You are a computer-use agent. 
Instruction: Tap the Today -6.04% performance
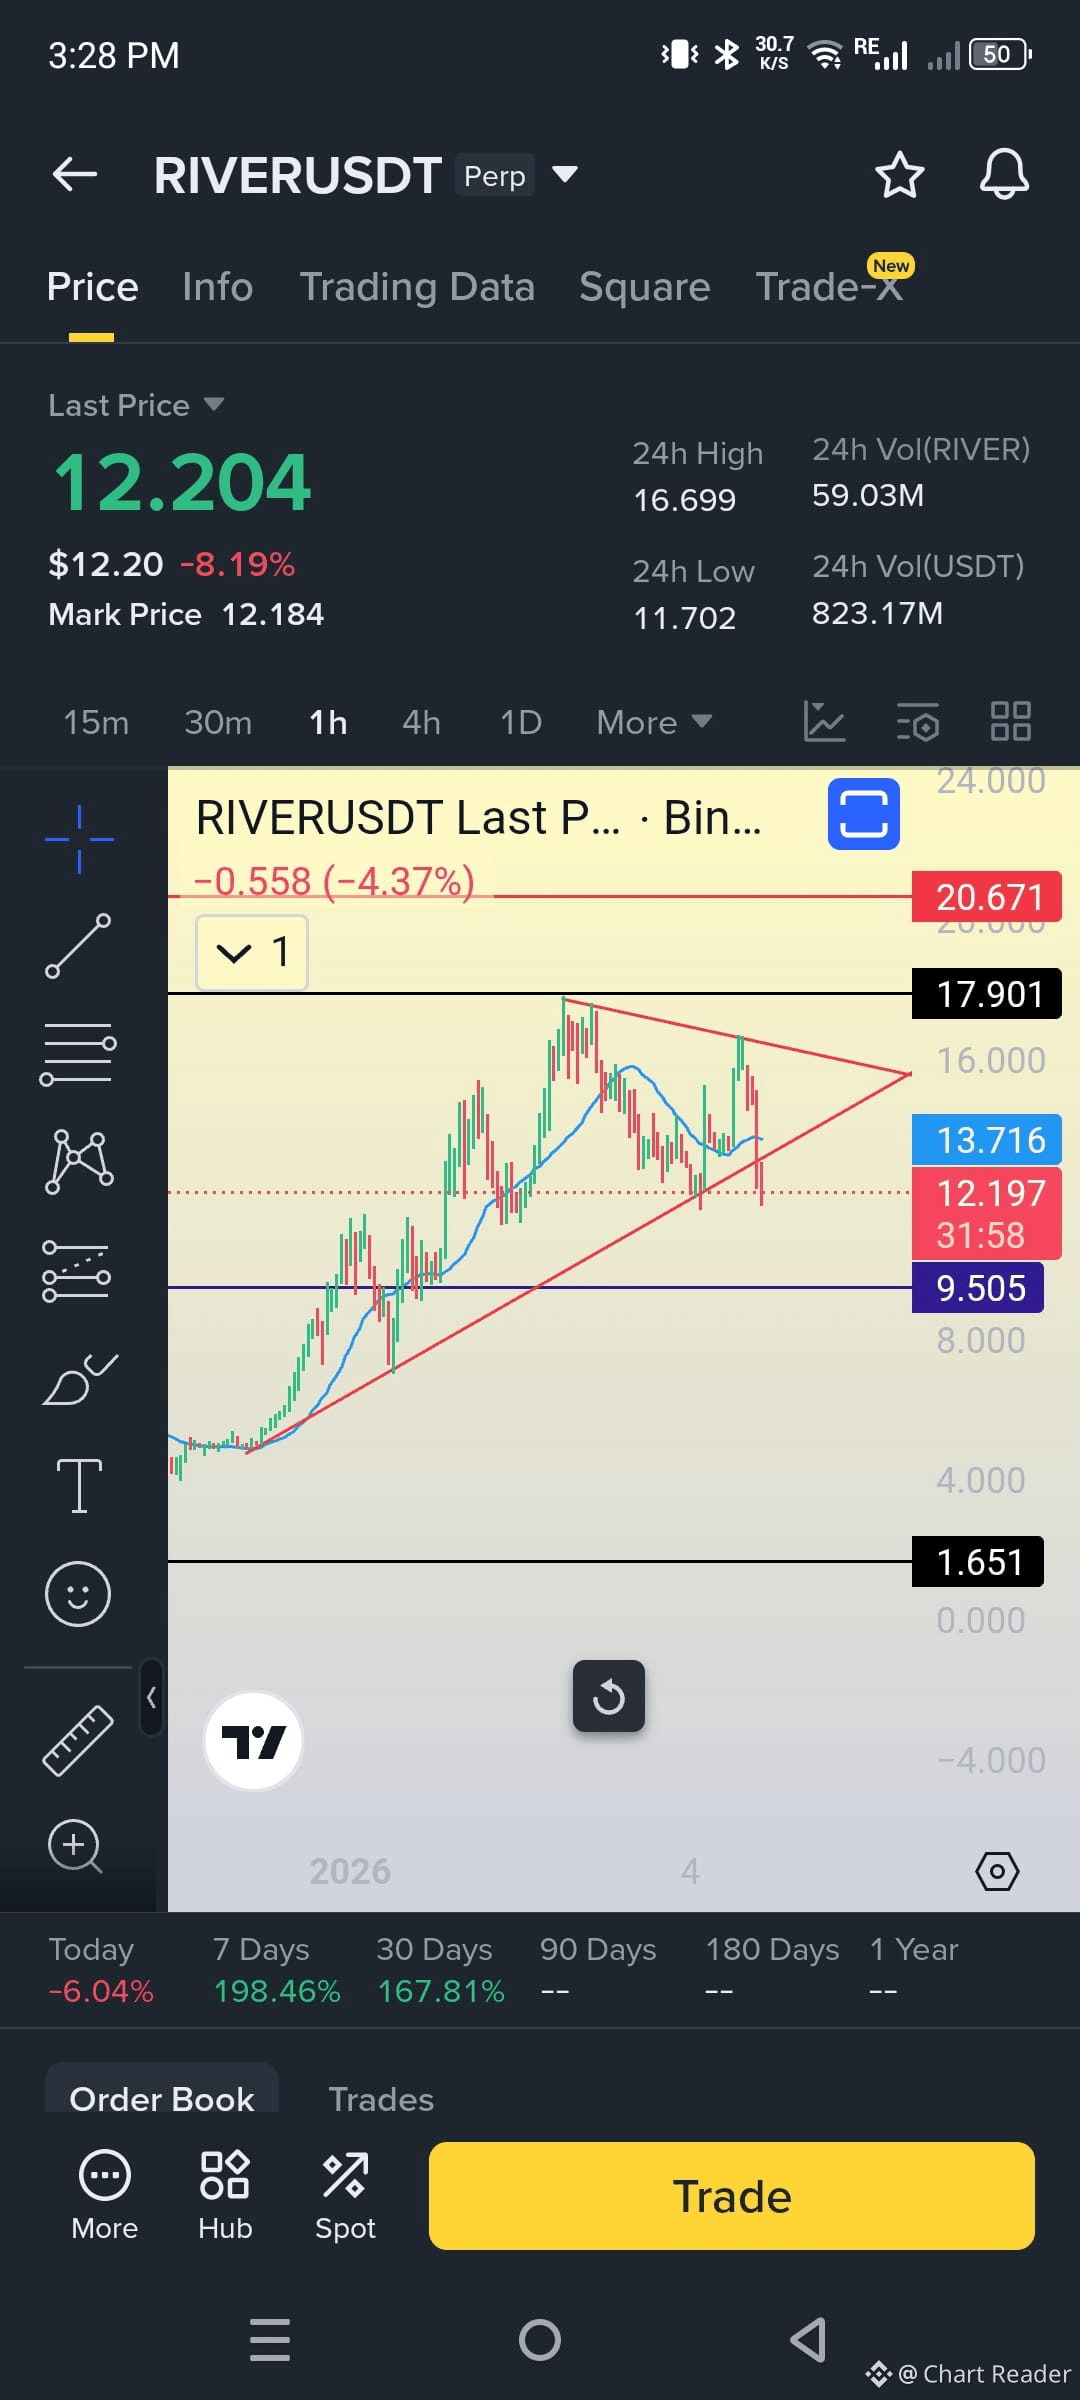pos(101,1970)
